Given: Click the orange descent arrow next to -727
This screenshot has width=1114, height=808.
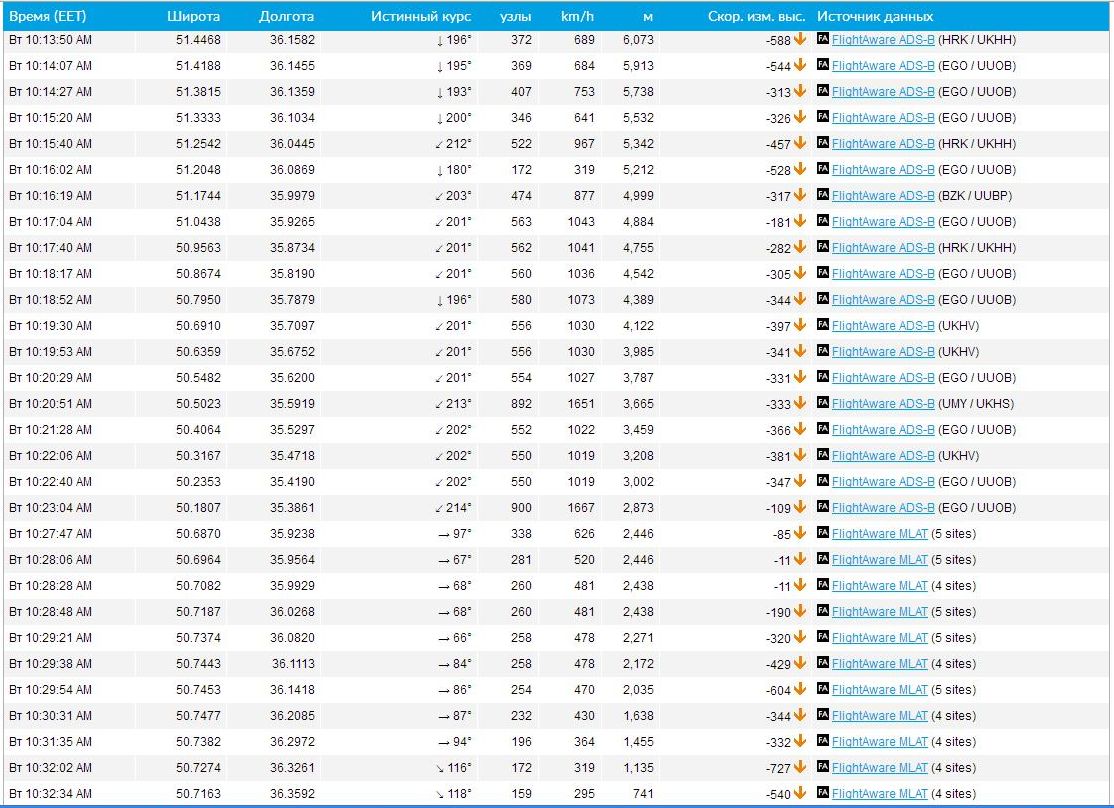Looking at the screenshot, I should (x=800, y=767).
